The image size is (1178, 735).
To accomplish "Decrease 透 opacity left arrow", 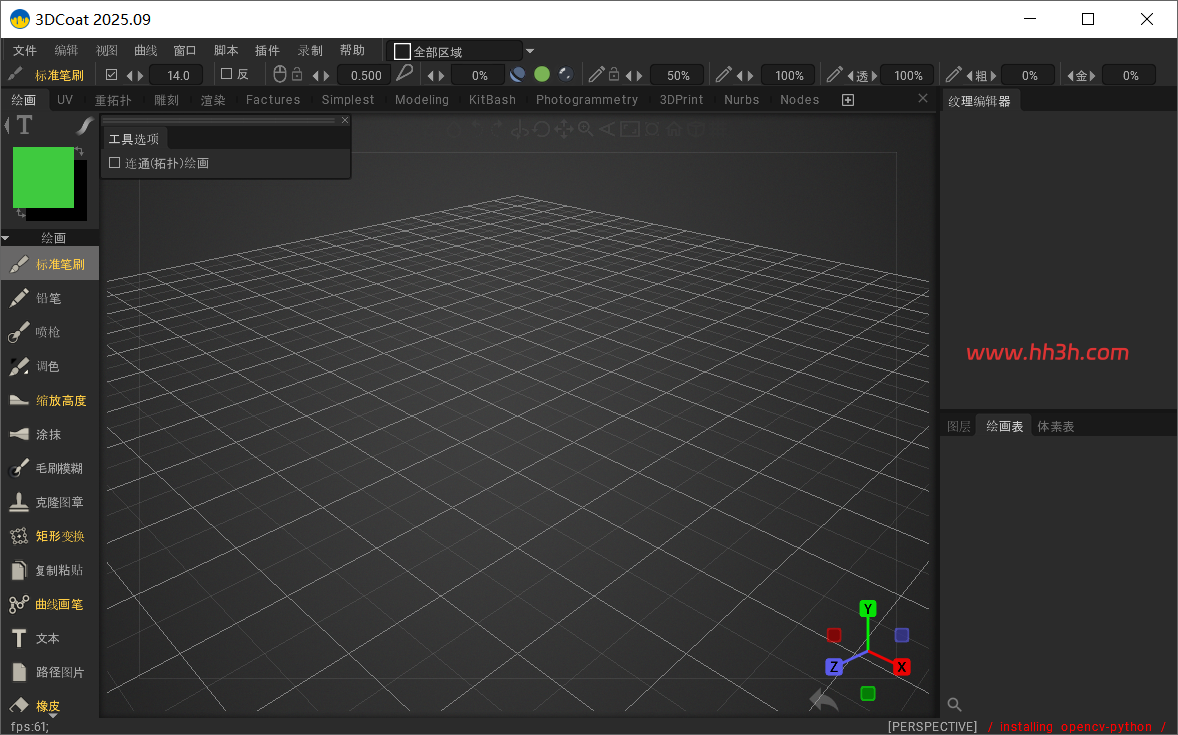I will (x=851, y=75).
